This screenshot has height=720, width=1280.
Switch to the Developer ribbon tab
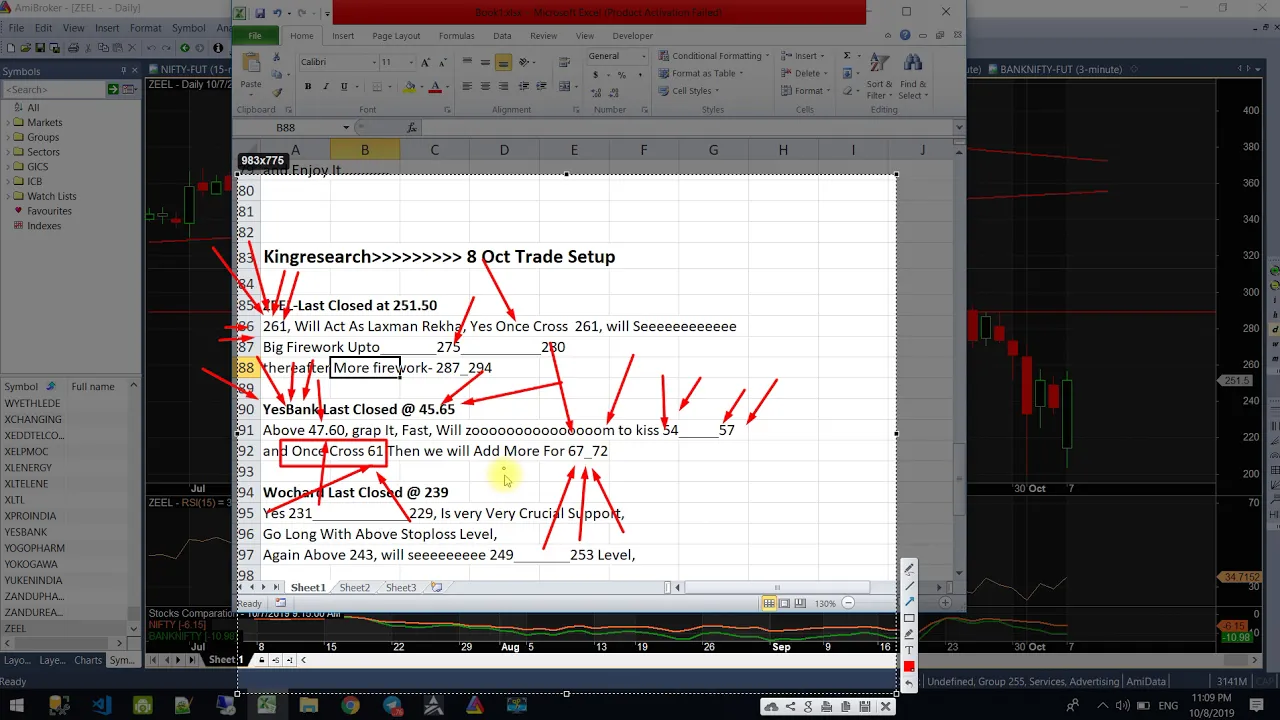(632, 36)
